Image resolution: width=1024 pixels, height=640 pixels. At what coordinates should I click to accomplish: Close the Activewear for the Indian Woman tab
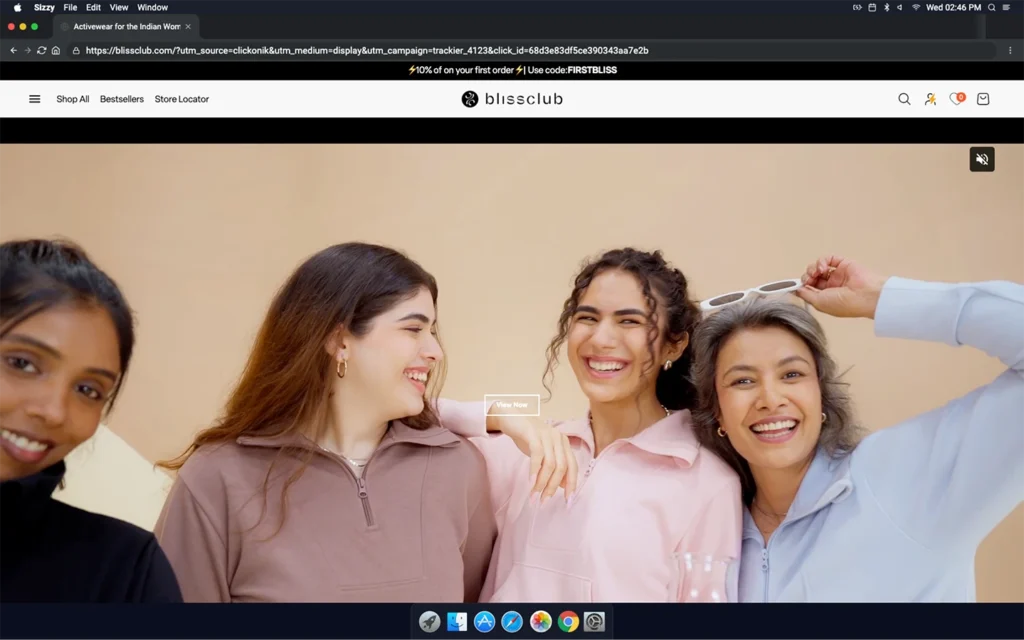(x=188, y=27)
